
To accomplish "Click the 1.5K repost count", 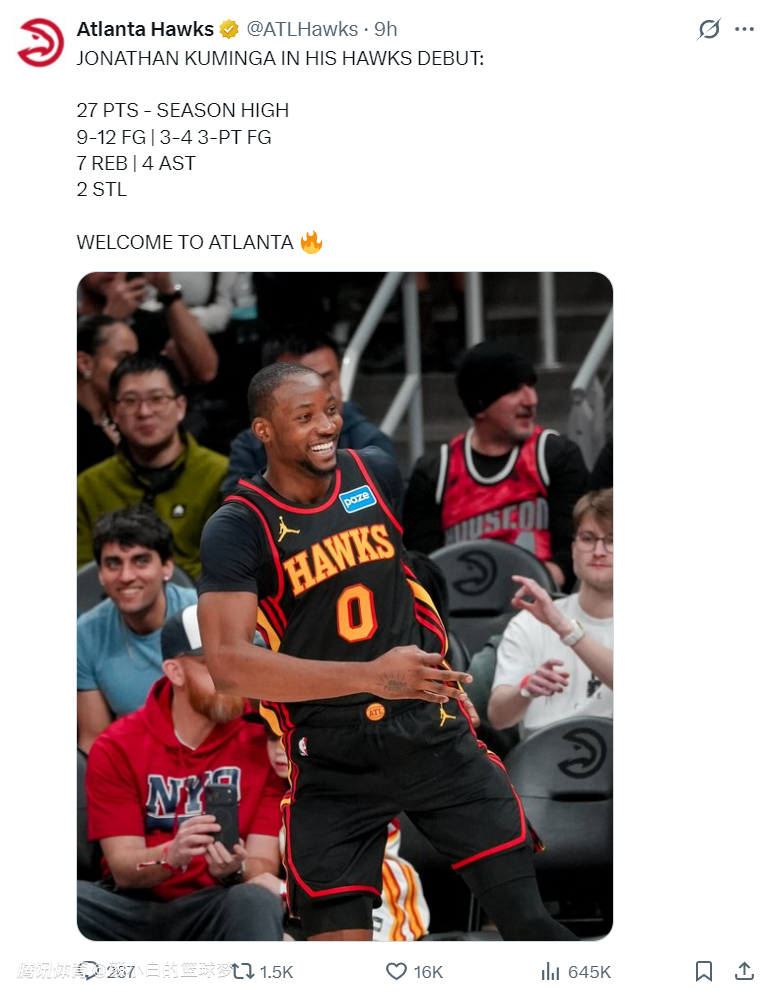I will (276, 972).
